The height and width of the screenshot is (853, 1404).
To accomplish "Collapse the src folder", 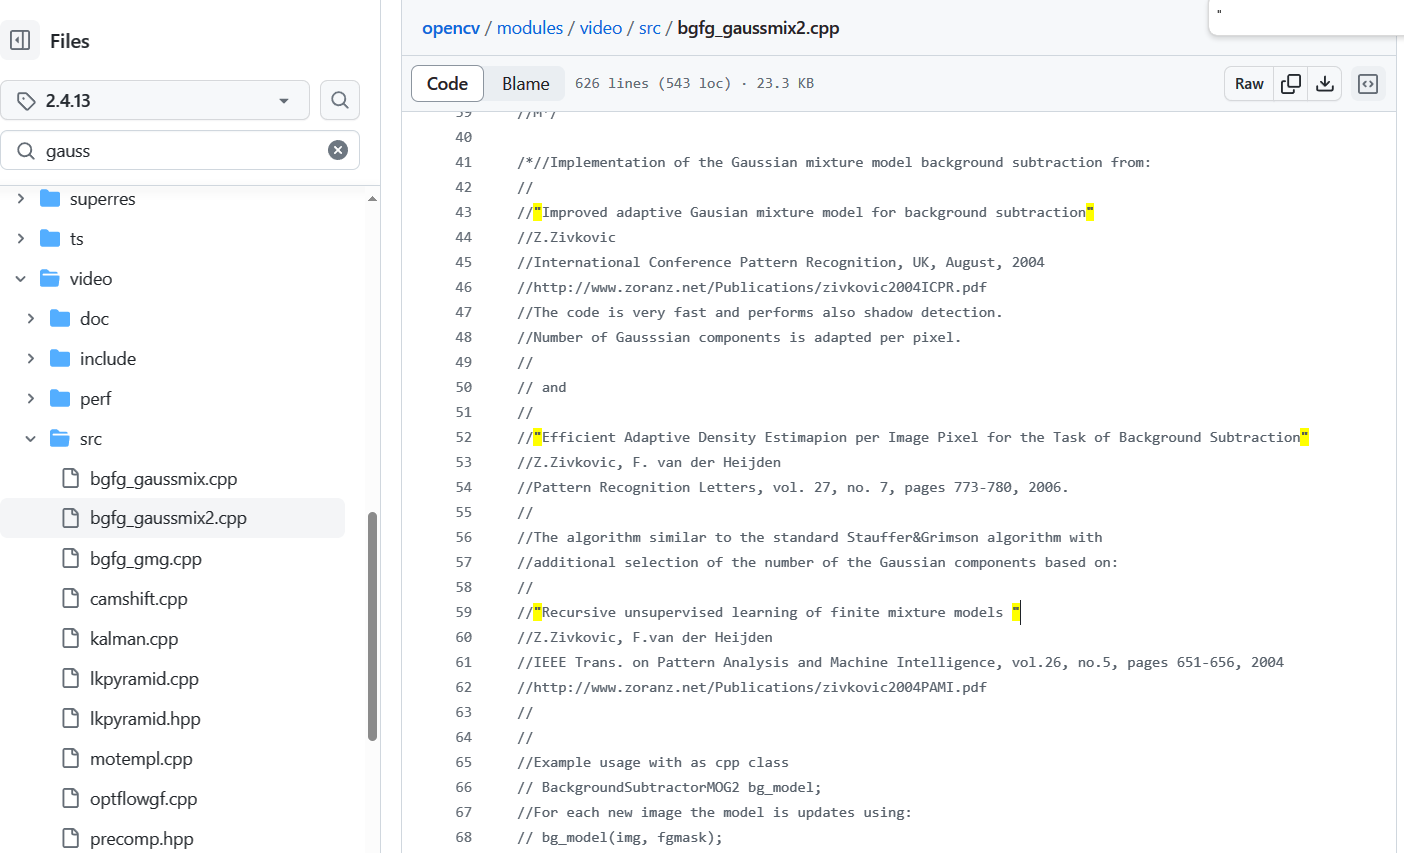I will pos(30,438).
